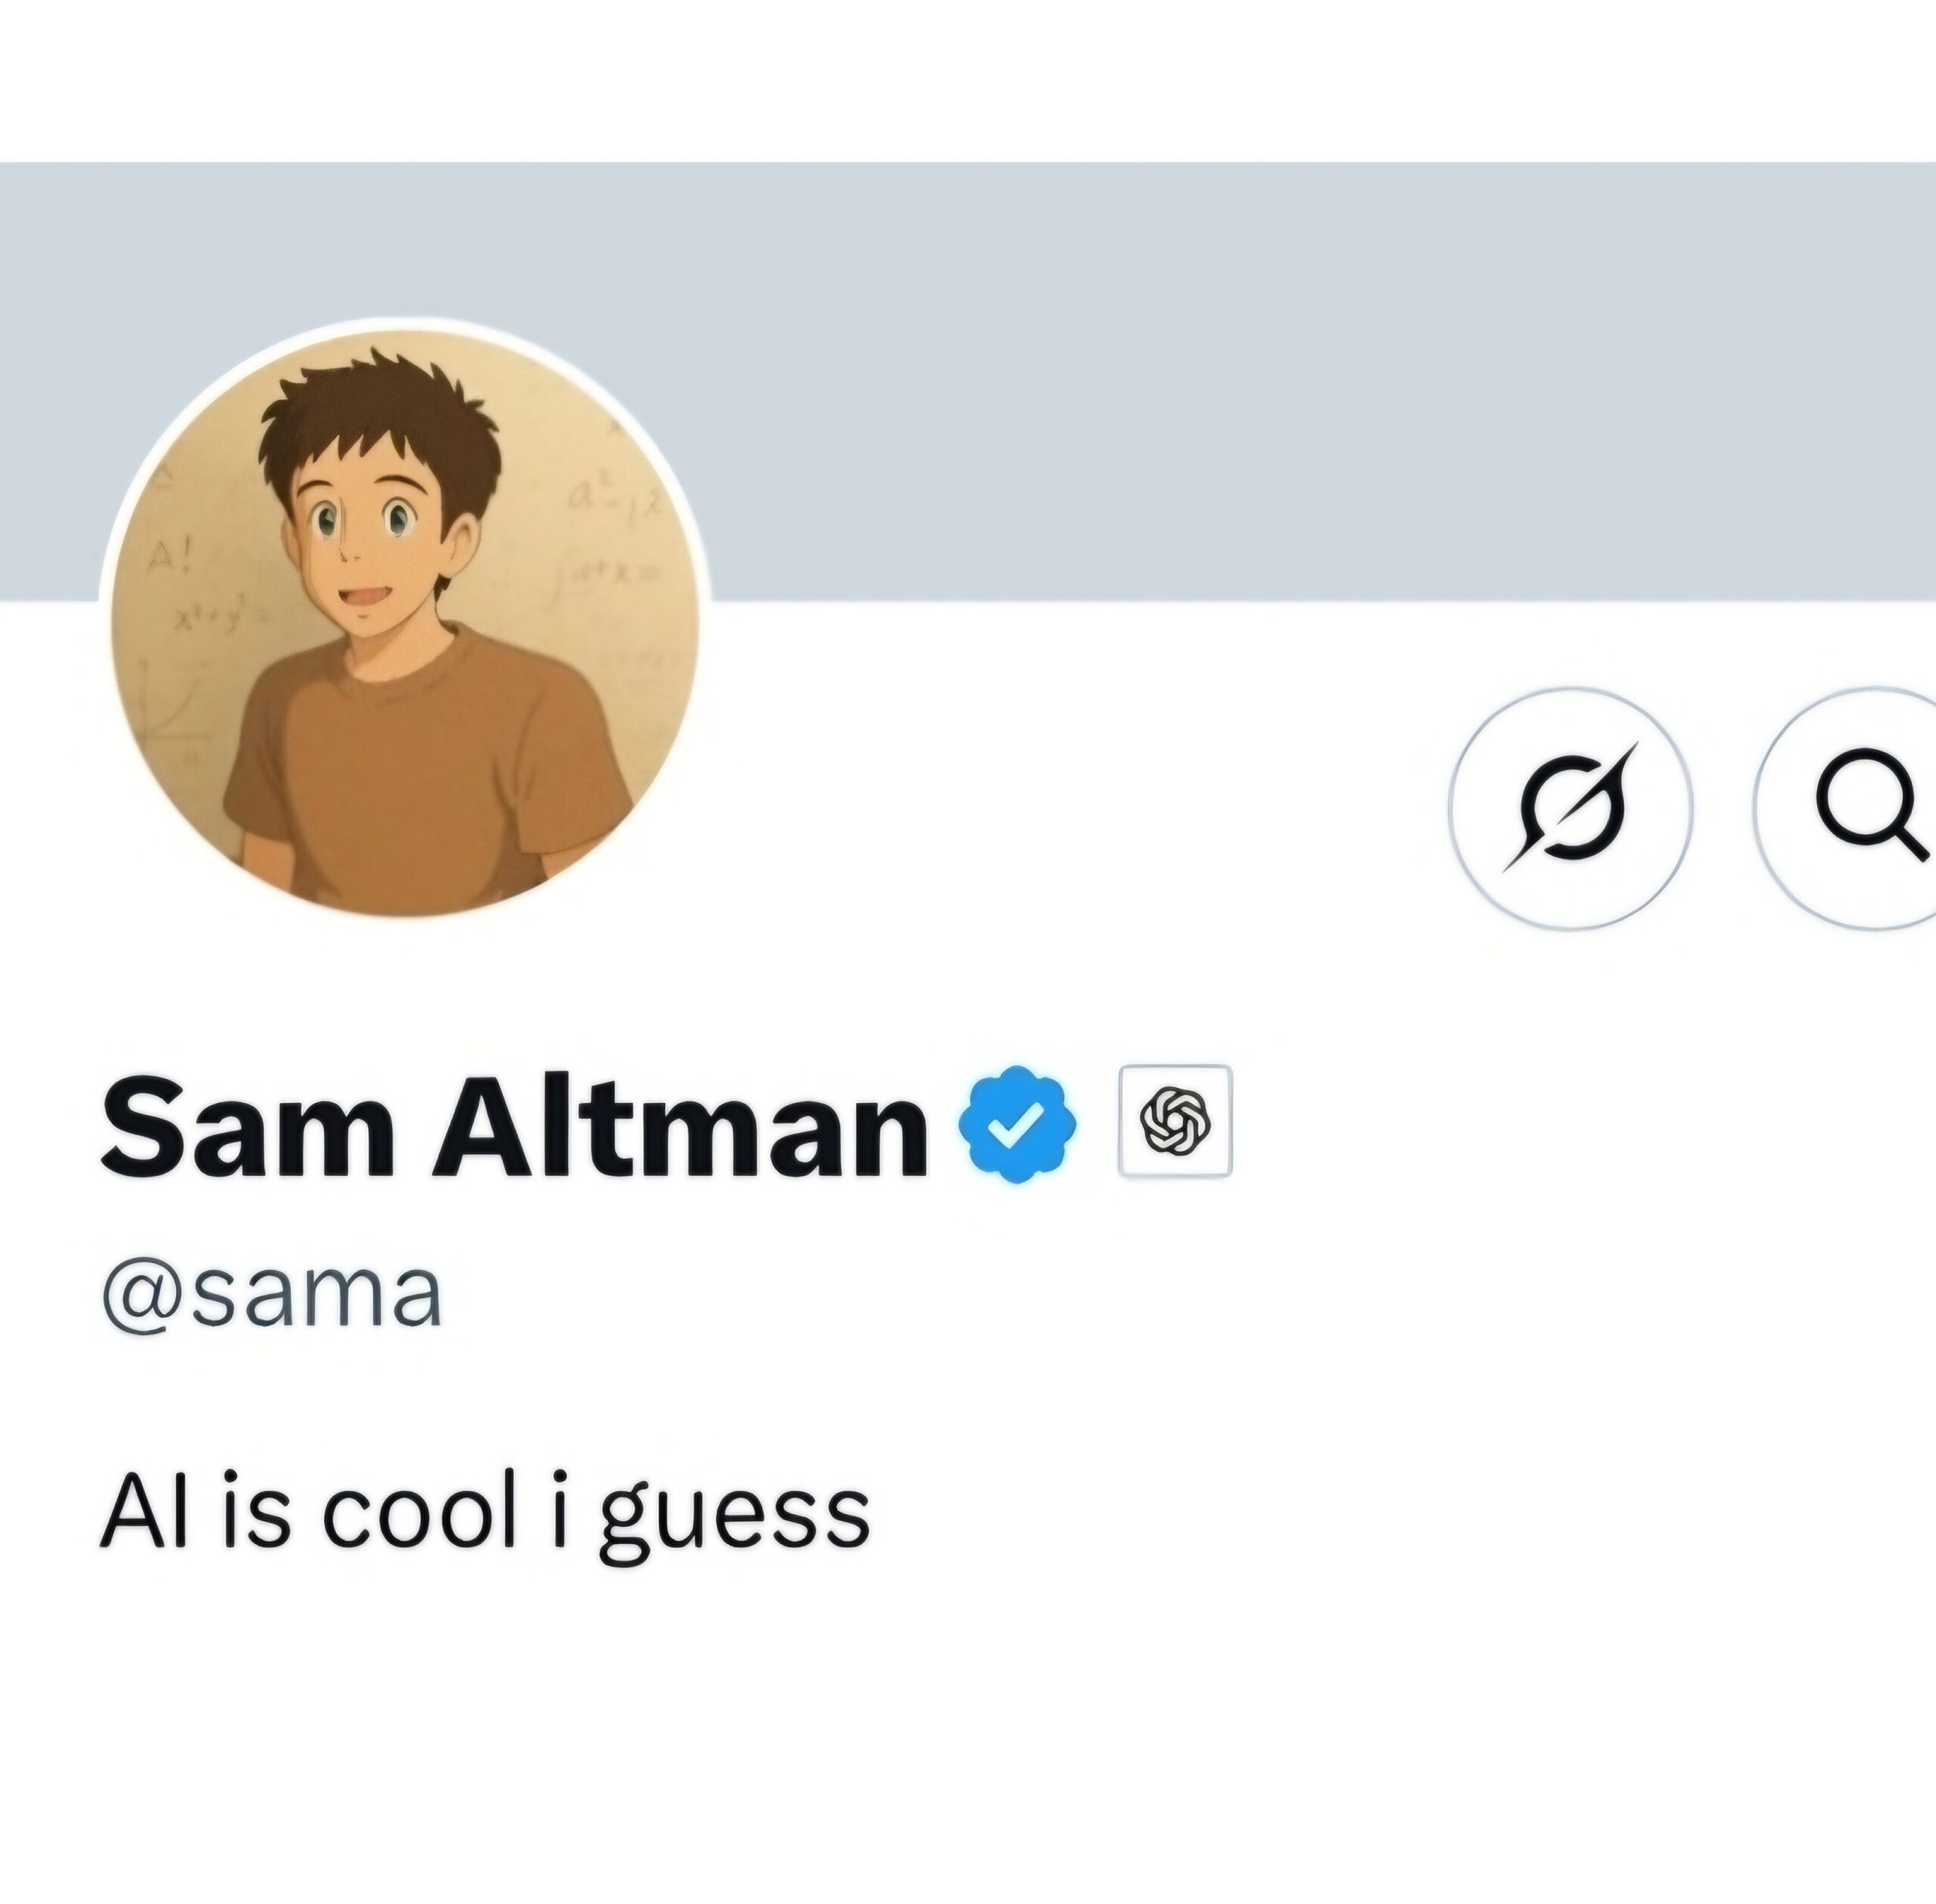This screenshot has height=1904, width=1936.
Task: Click the OpenAI knot logo next to name
Action: pyautogui.click(x=1175, y=1121)
